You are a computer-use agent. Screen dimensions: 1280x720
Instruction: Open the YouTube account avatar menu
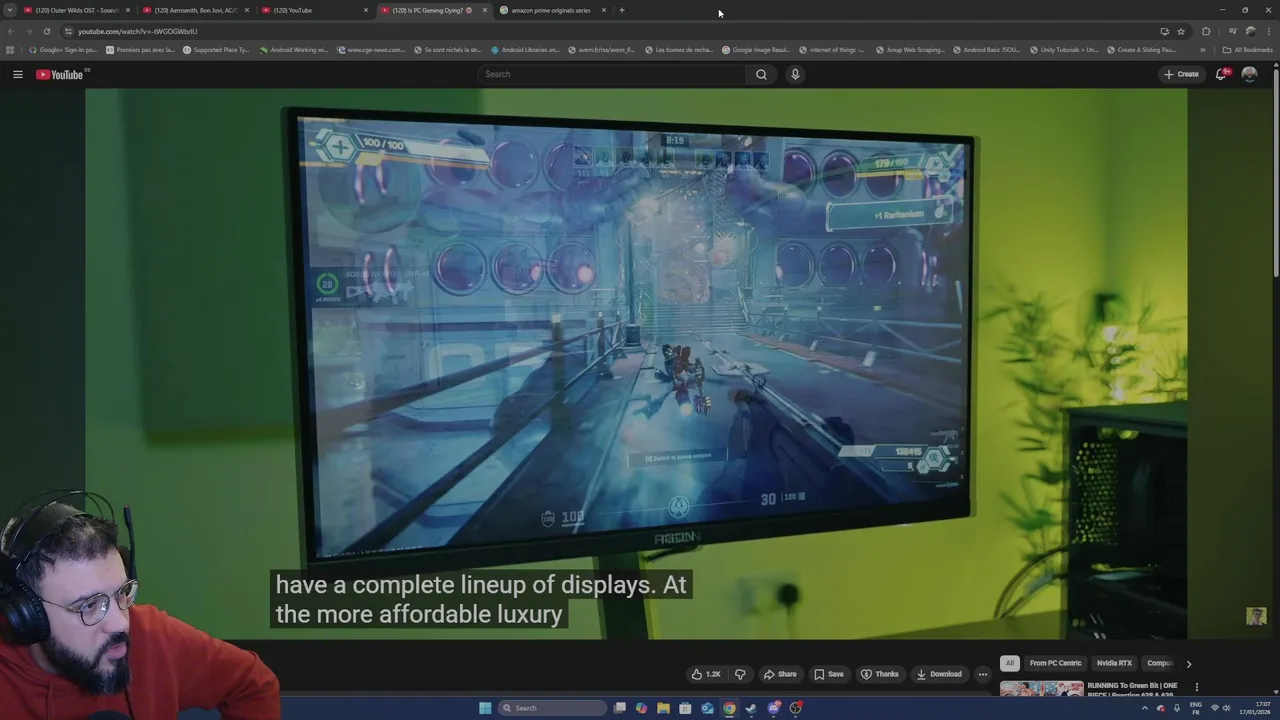[1249, 74]
